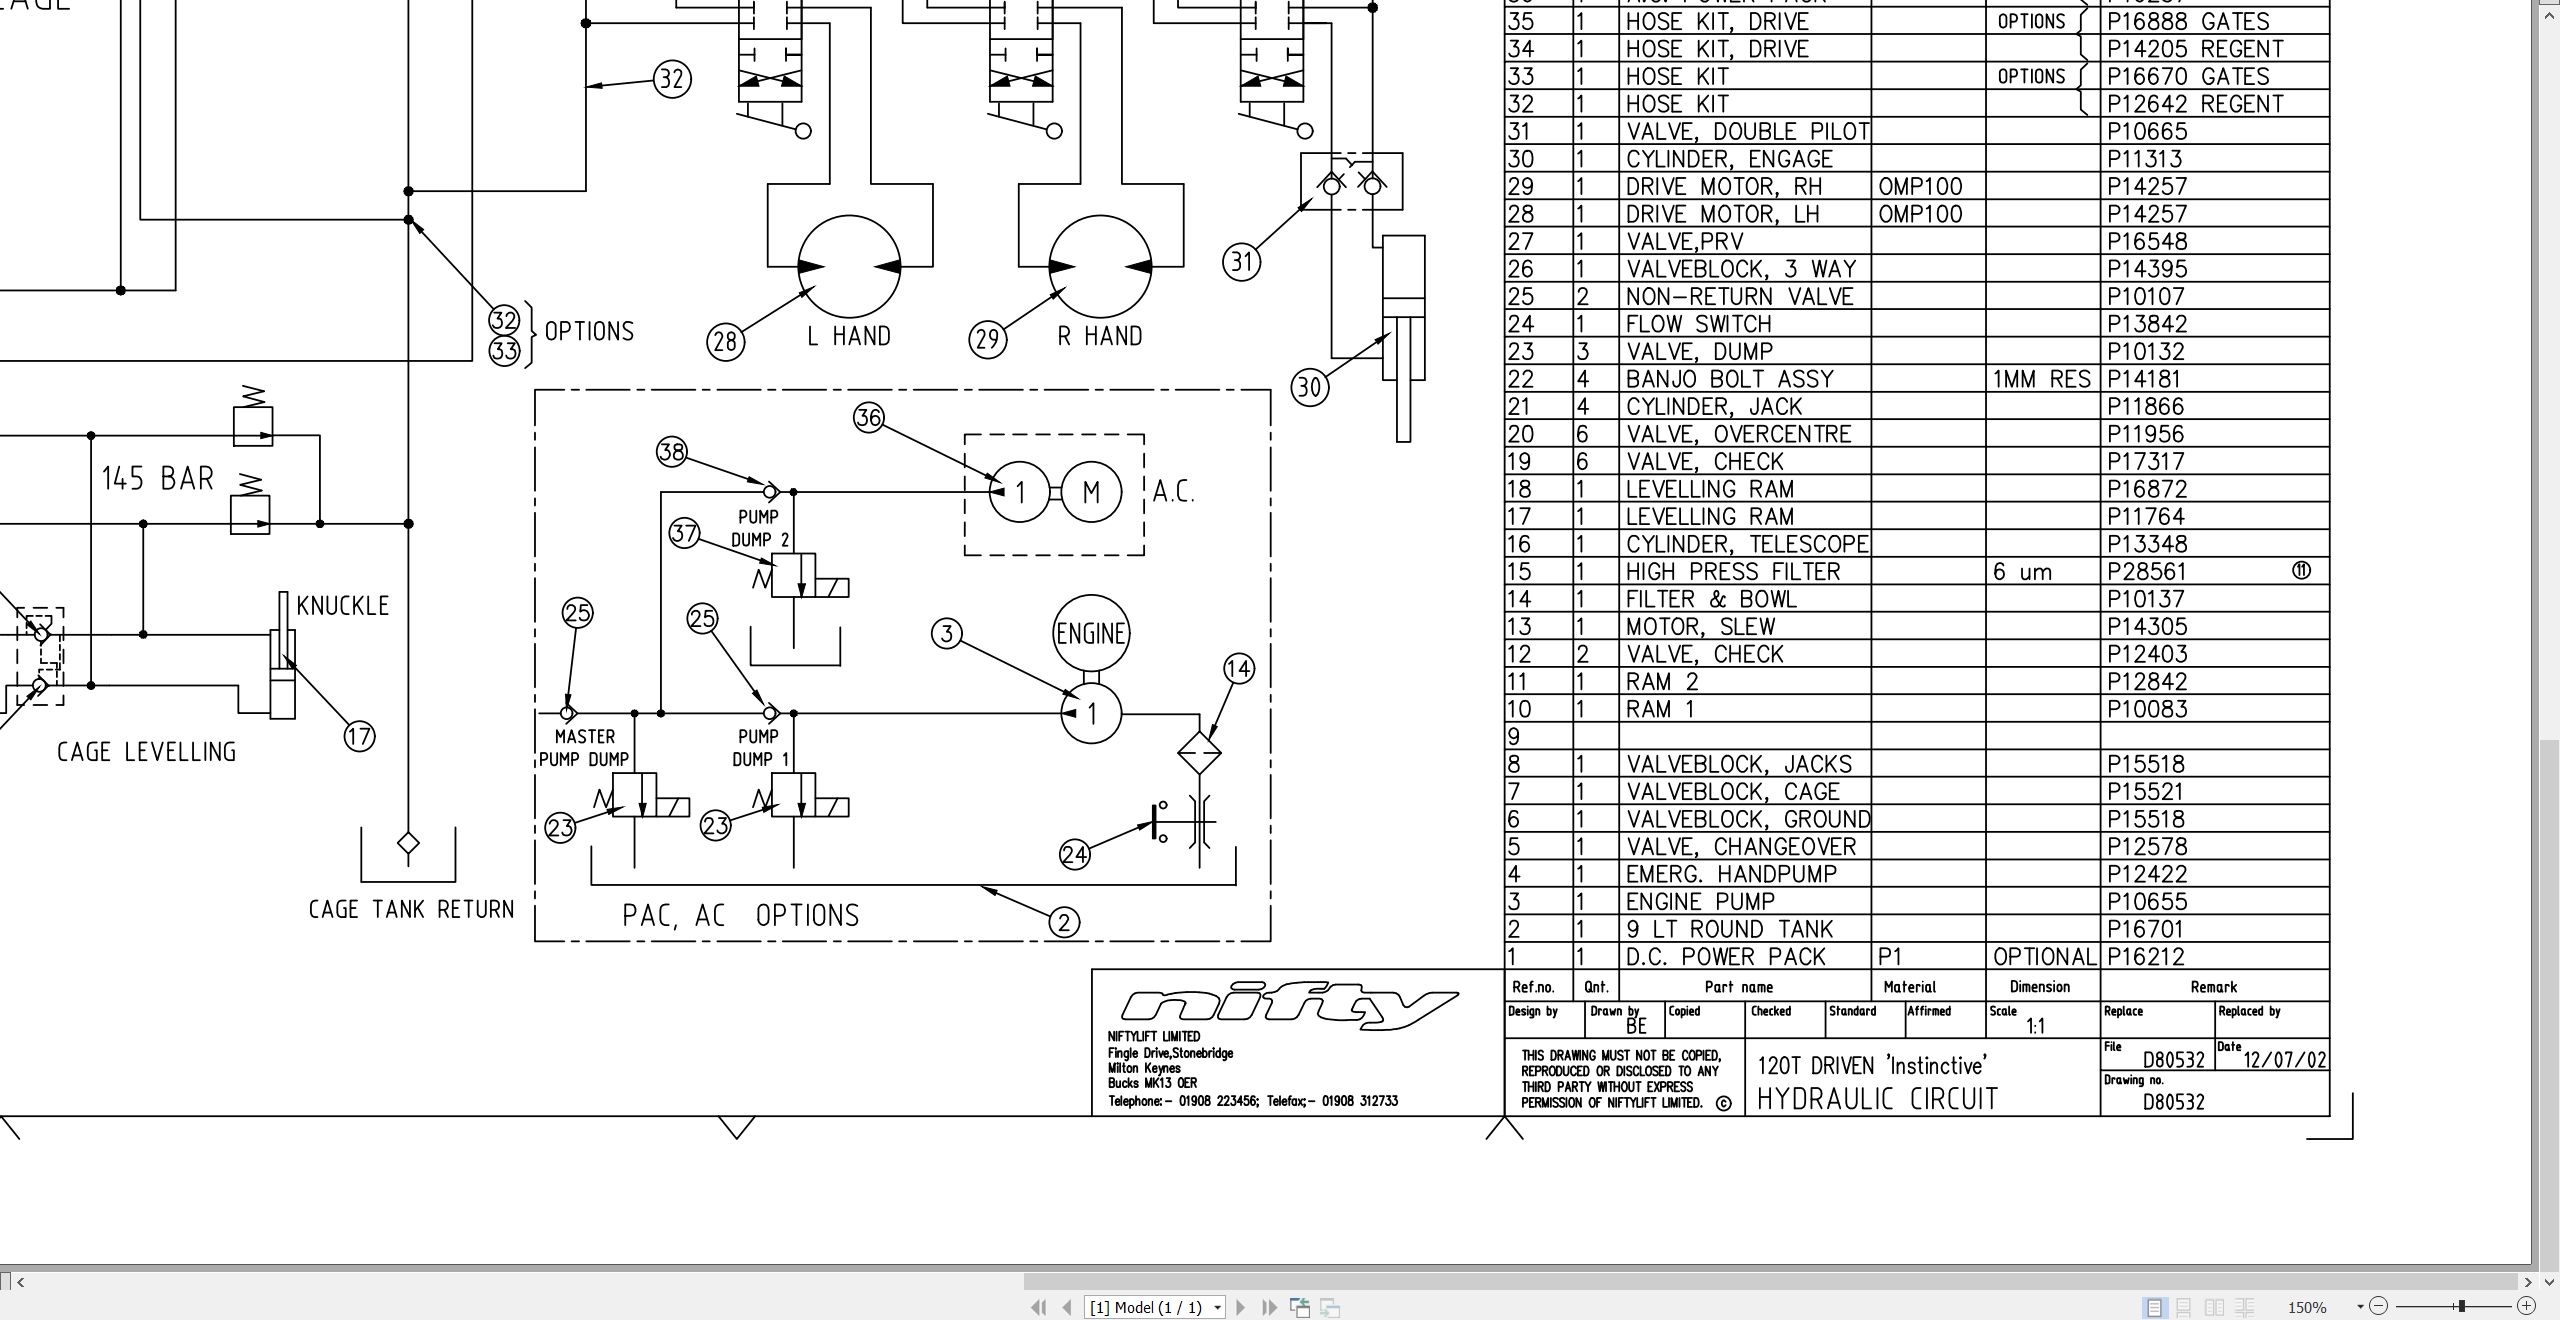The width and height of the screenshot is (2560, 1320).
Task: Click the zoom out minus button
Action: (x=2379, y=1306)
